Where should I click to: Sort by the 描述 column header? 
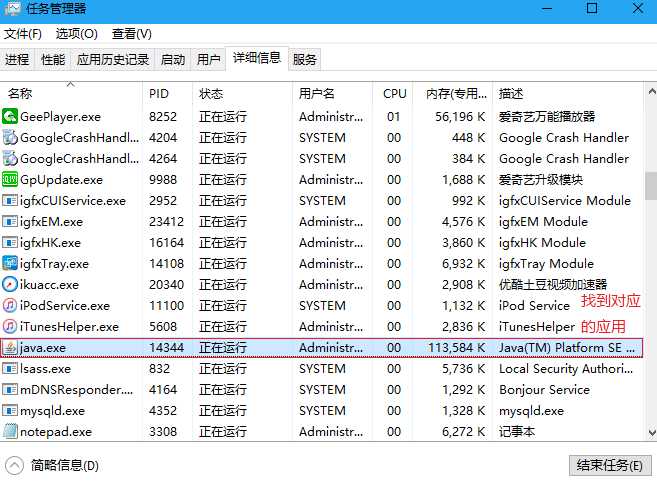(x=568, y=93)
